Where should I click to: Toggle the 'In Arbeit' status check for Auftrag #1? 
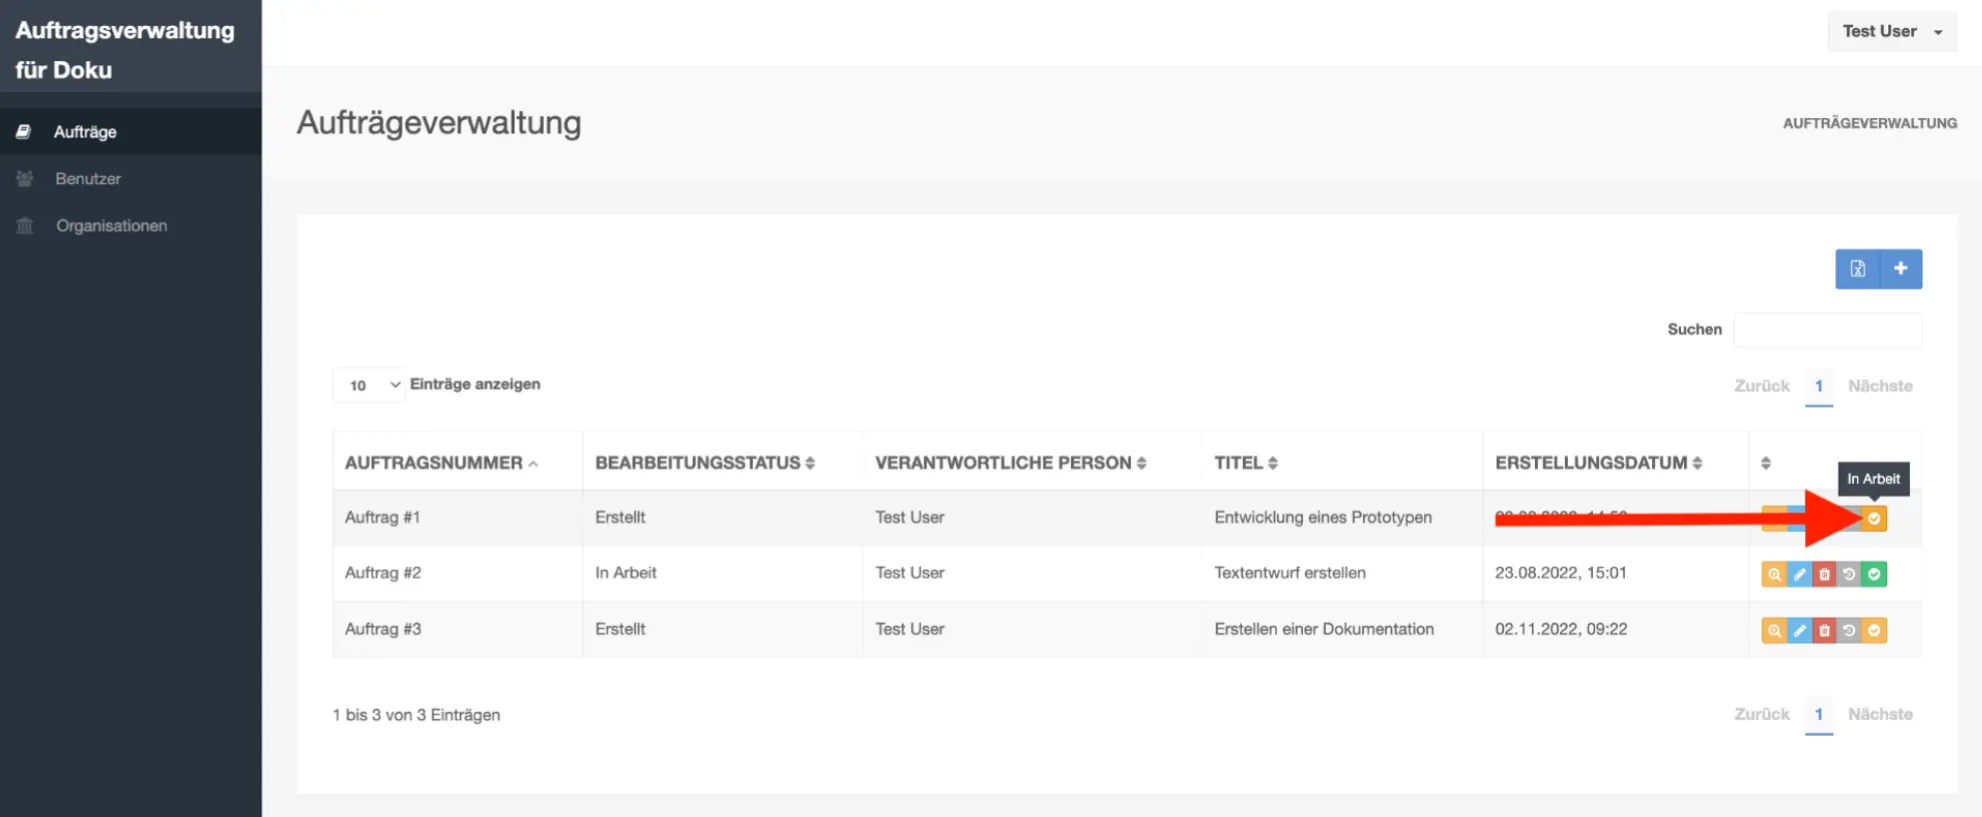[x=1874, y=518]
